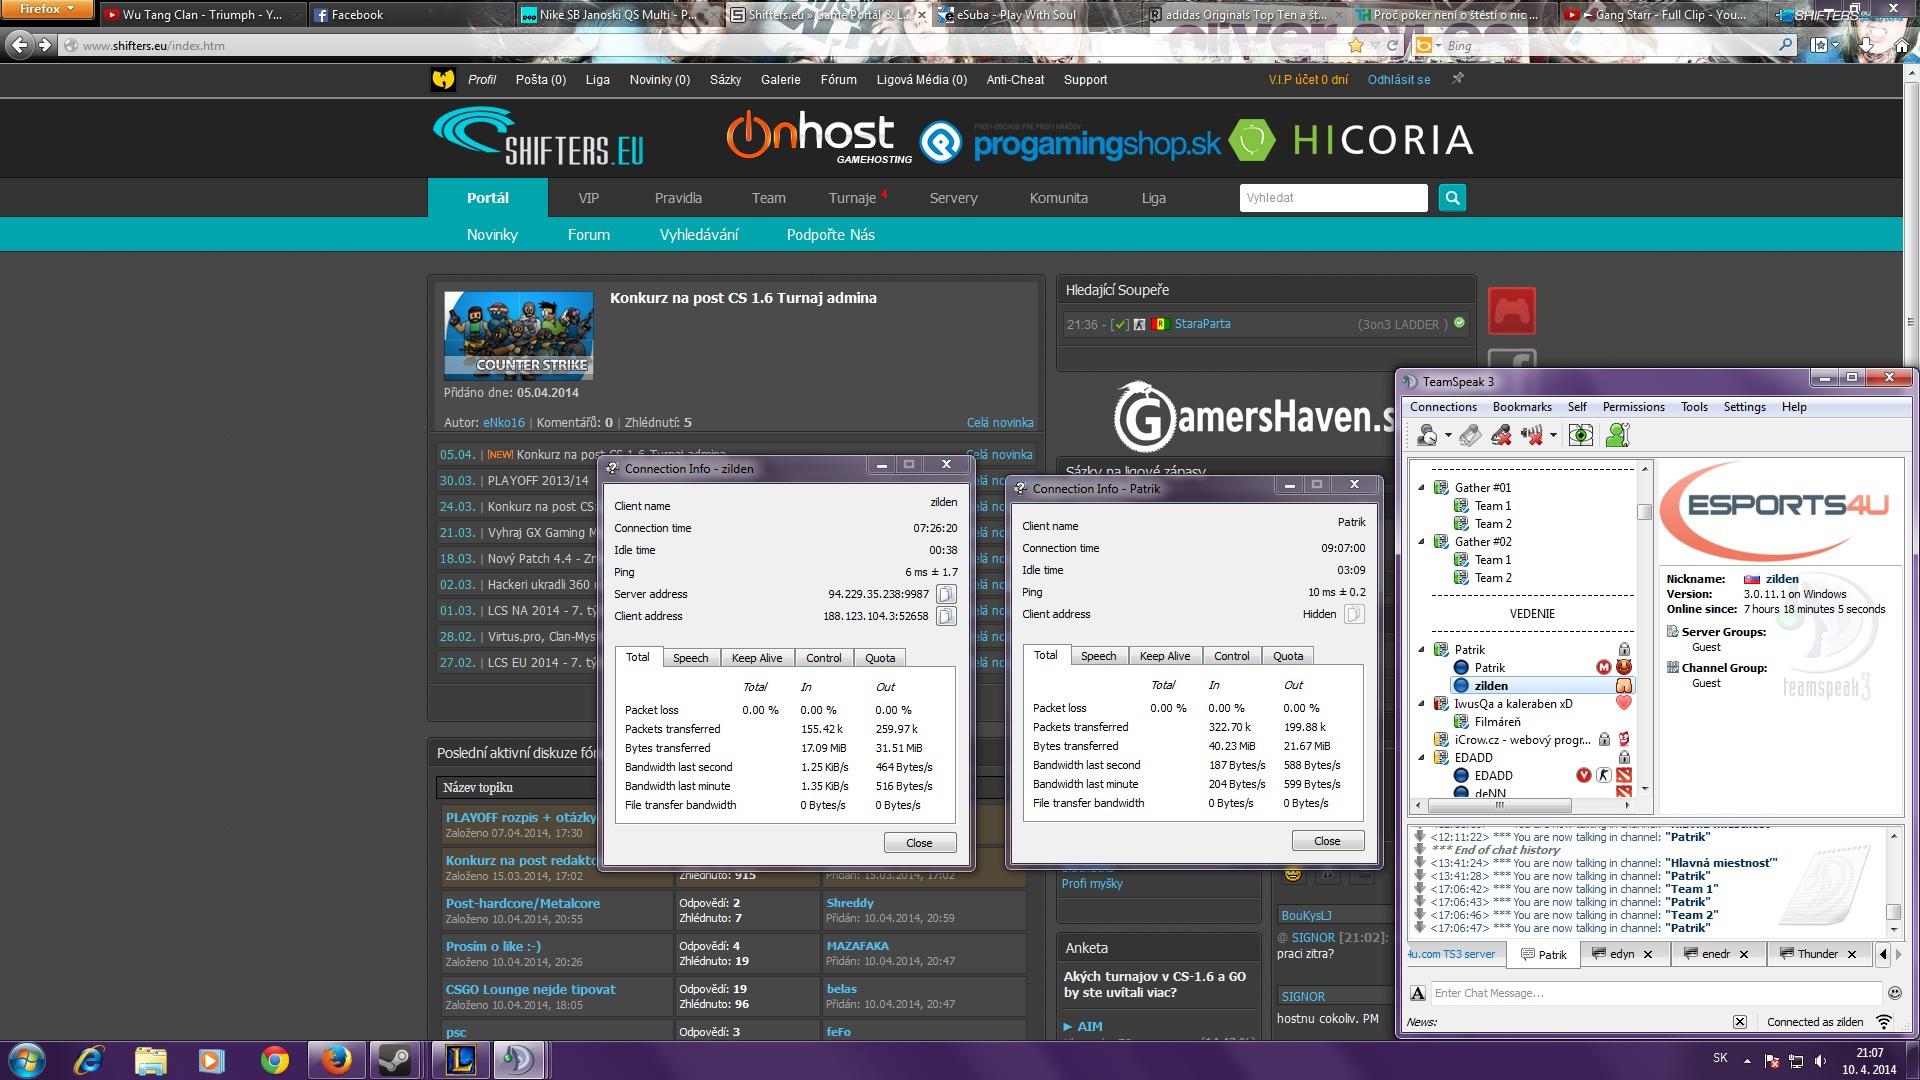The height and width of the screenshot is (1080, 1920).
Task: Copy hidden client address in Patrik info
Action: pyautogui.click(x=1353, y=614)
